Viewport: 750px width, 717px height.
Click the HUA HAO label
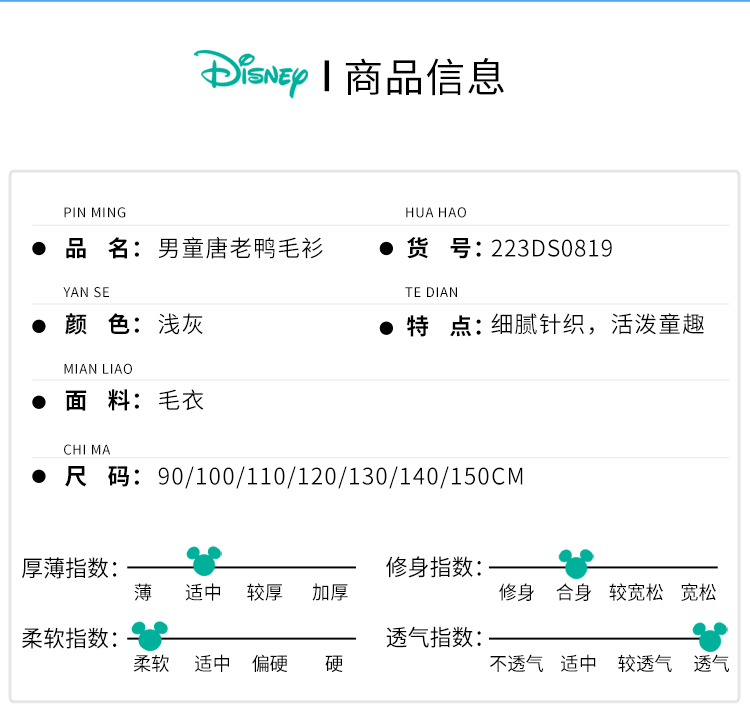(436, 212)
